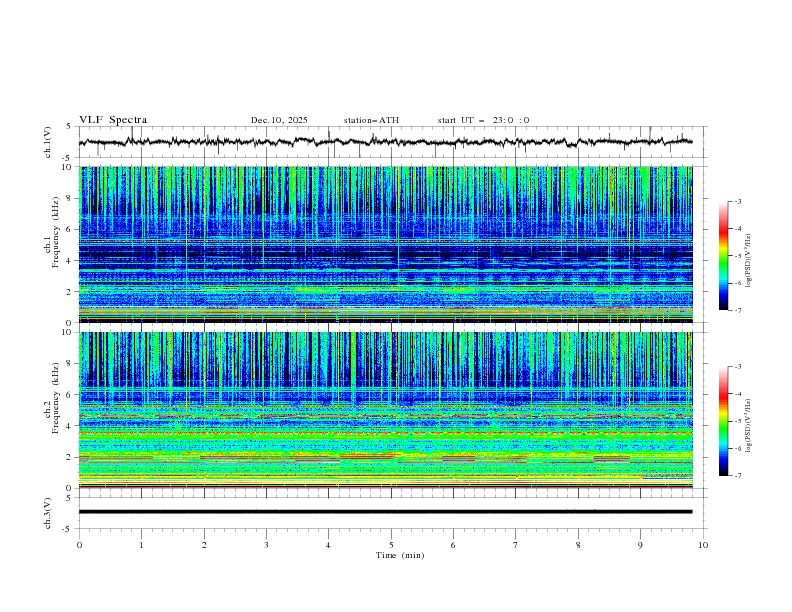The height and width of the screenshot is (612, 792).
Task: Click the ch.1 spectrogram panel
Action: tap(385, 244)
